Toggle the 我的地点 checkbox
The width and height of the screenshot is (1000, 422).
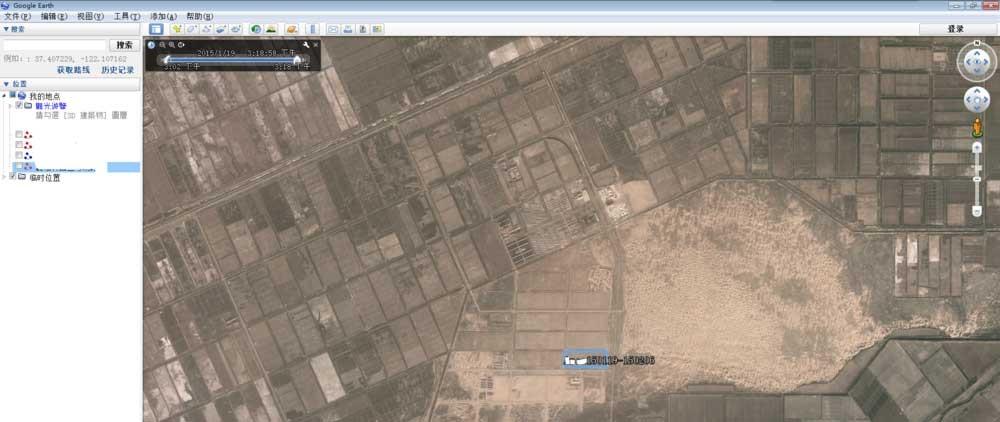[12, 95]
